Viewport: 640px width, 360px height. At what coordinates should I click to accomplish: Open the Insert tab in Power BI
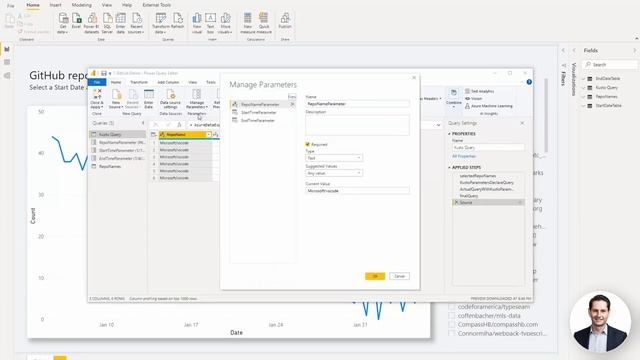point(56,5)
